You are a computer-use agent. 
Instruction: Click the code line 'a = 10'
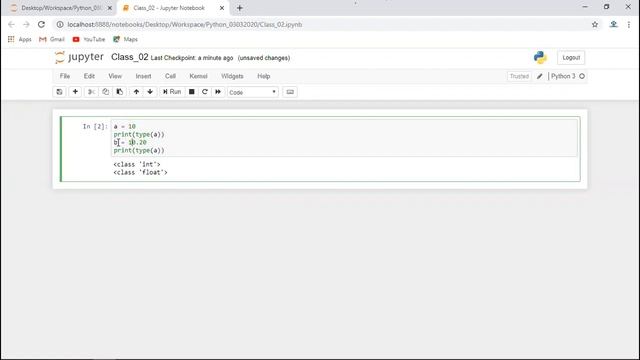tap(124, 127)
